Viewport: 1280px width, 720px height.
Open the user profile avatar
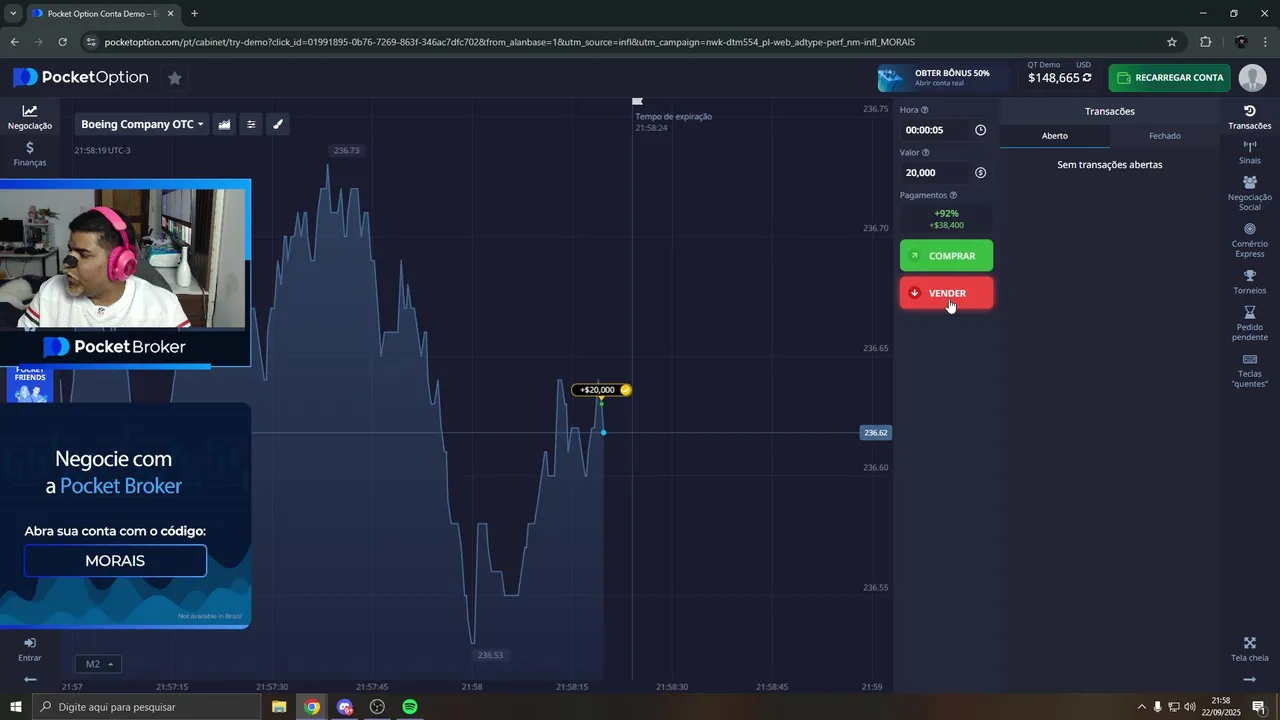click(1252, 78)
